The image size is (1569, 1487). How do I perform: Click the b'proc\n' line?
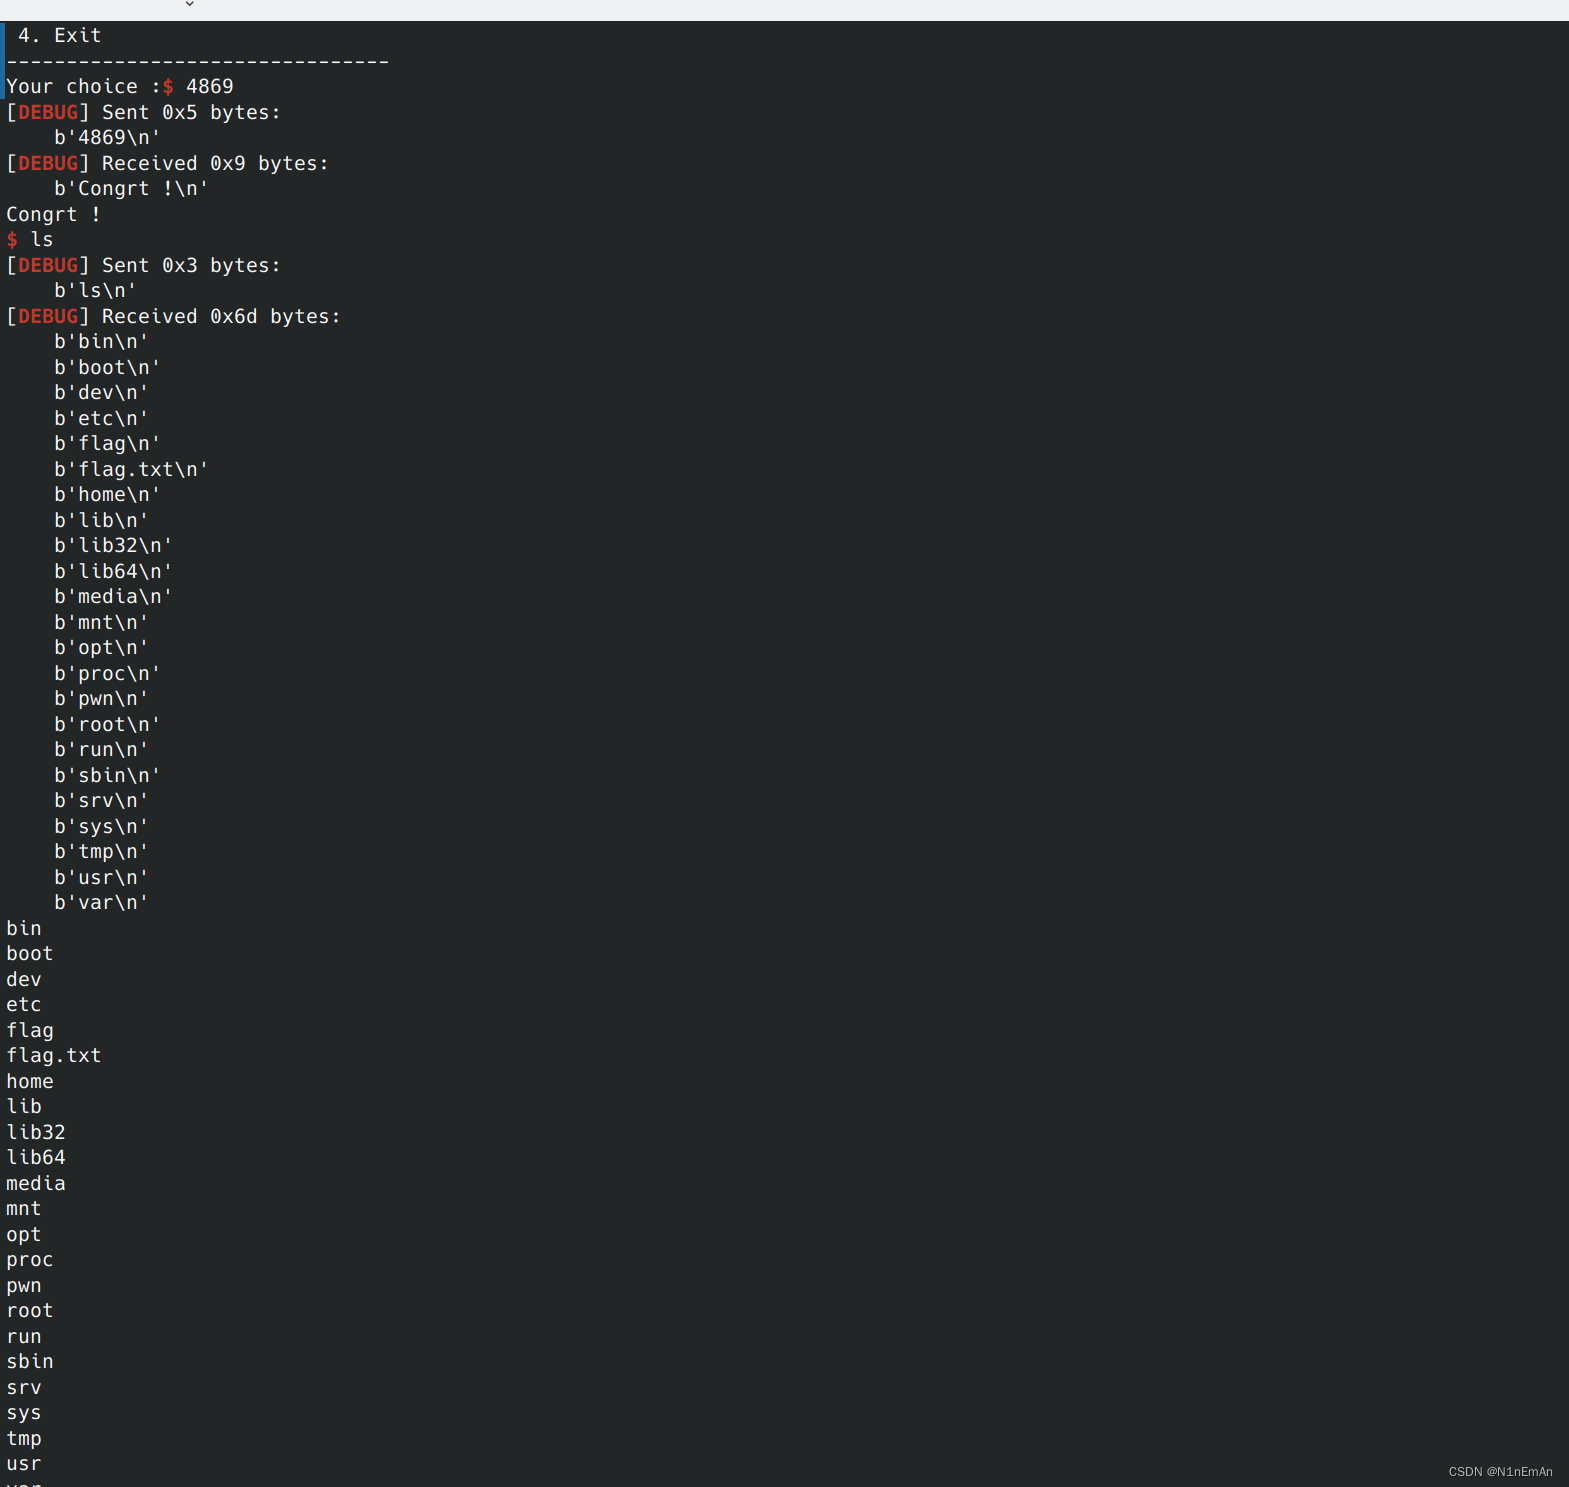pos(107,673)
